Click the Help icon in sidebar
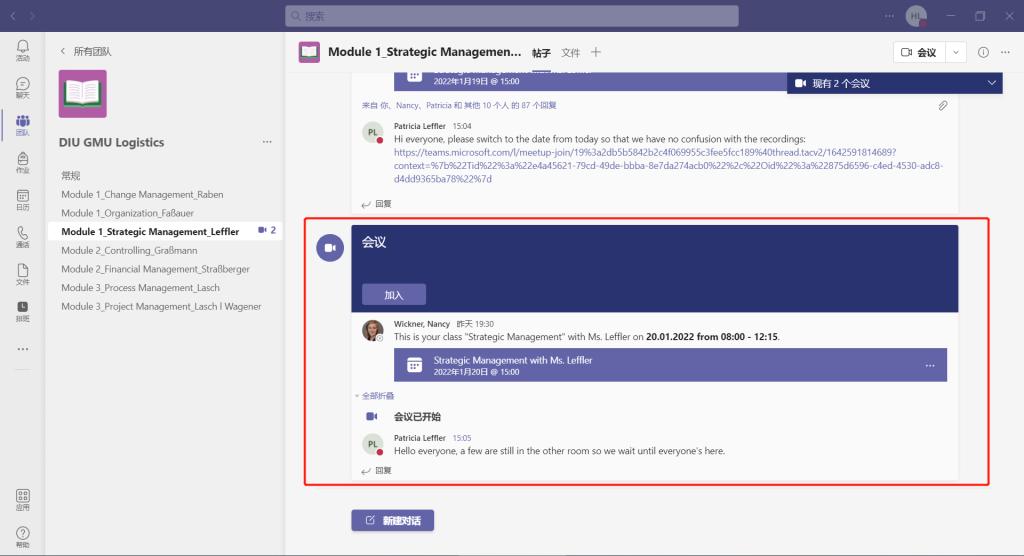The height and width of the screenshot is (556, 1024). [22, 537]
